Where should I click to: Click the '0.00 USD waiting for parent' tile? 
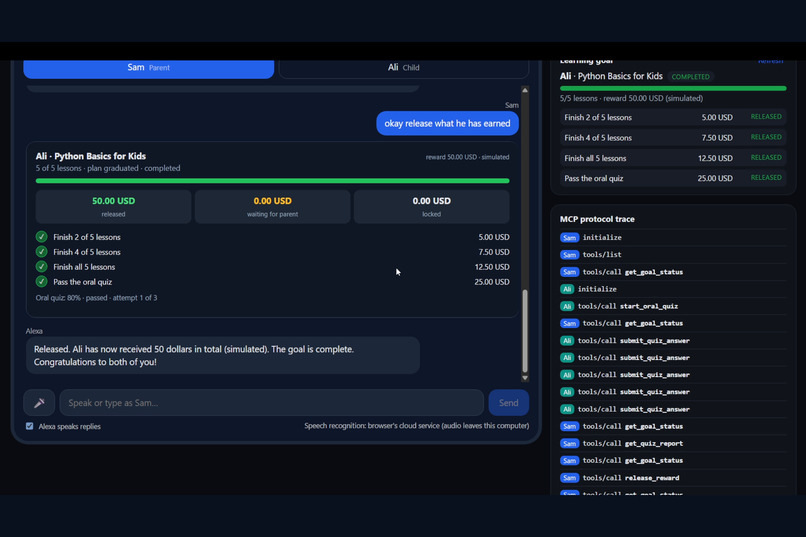tap(272, 207)
